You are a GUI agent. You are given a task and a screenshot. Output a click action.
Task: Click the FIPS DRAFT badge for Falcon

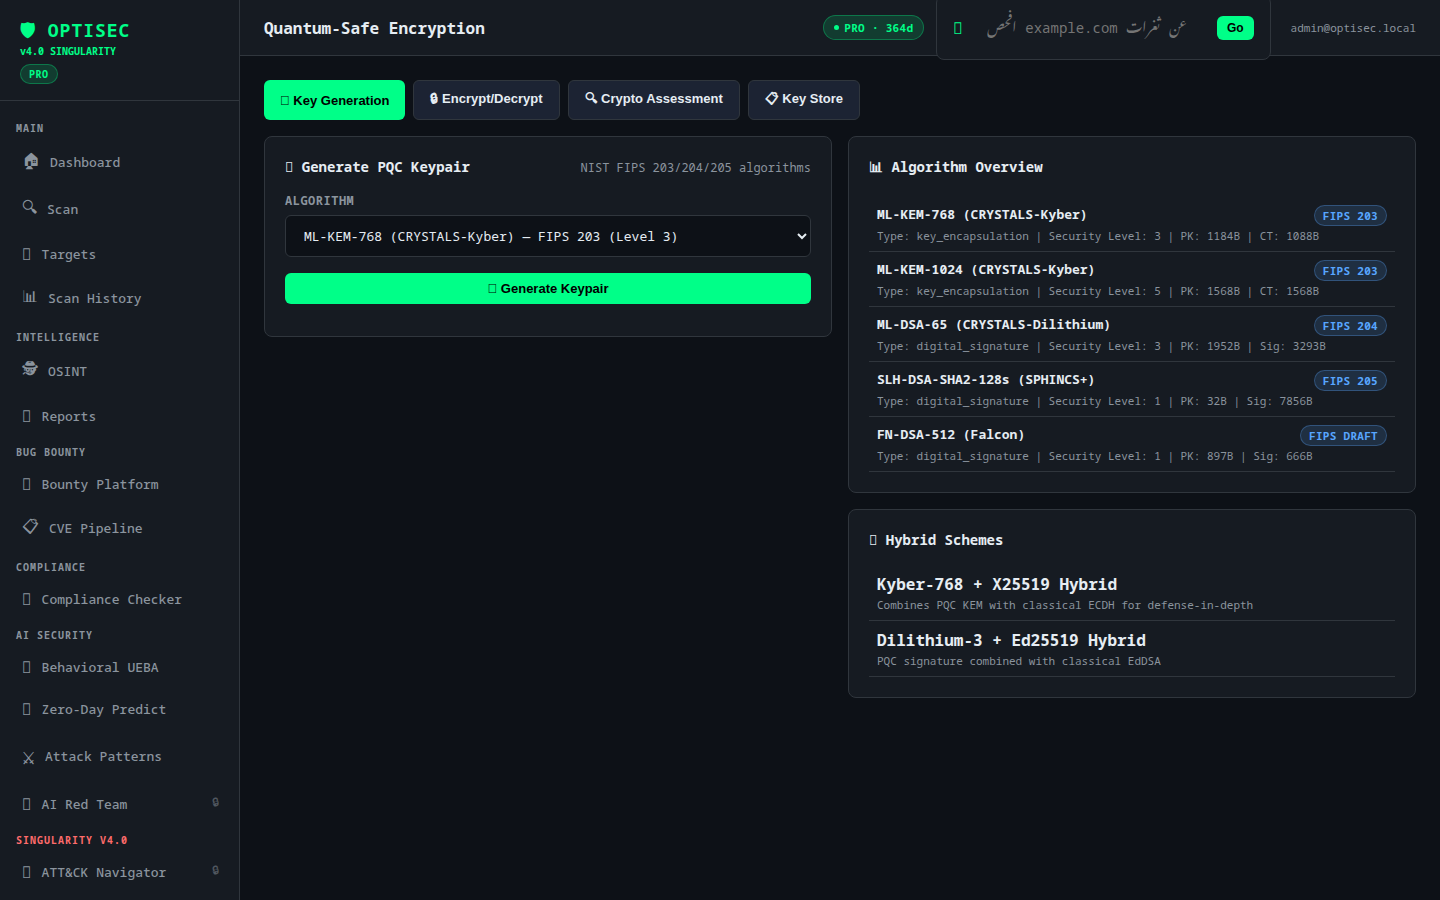coord(1343,436)
